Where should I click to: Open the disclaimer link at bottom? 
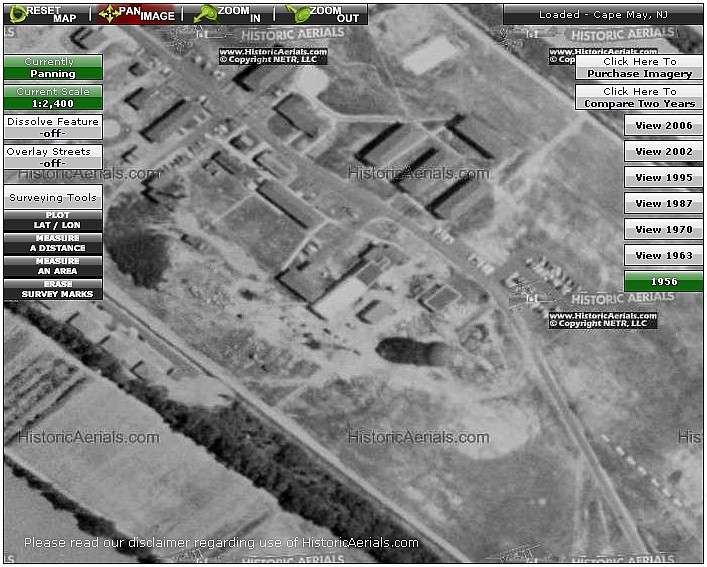coord(221,543)
